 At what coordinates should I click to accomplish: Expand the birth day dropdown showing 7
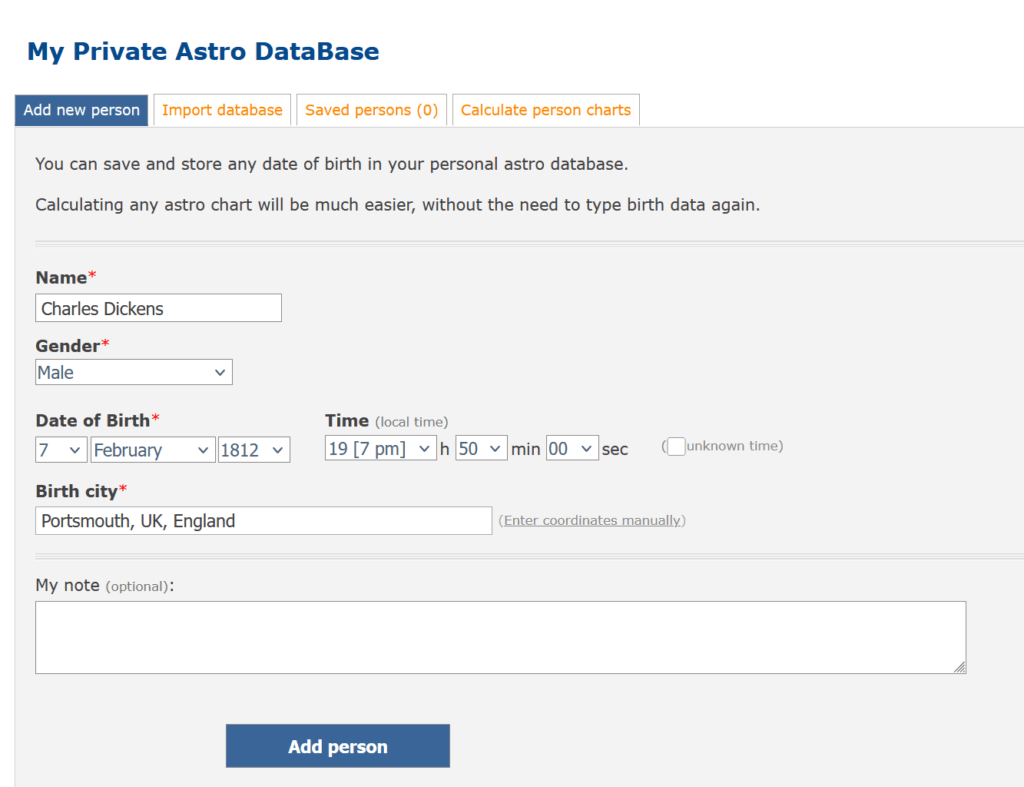61,450
